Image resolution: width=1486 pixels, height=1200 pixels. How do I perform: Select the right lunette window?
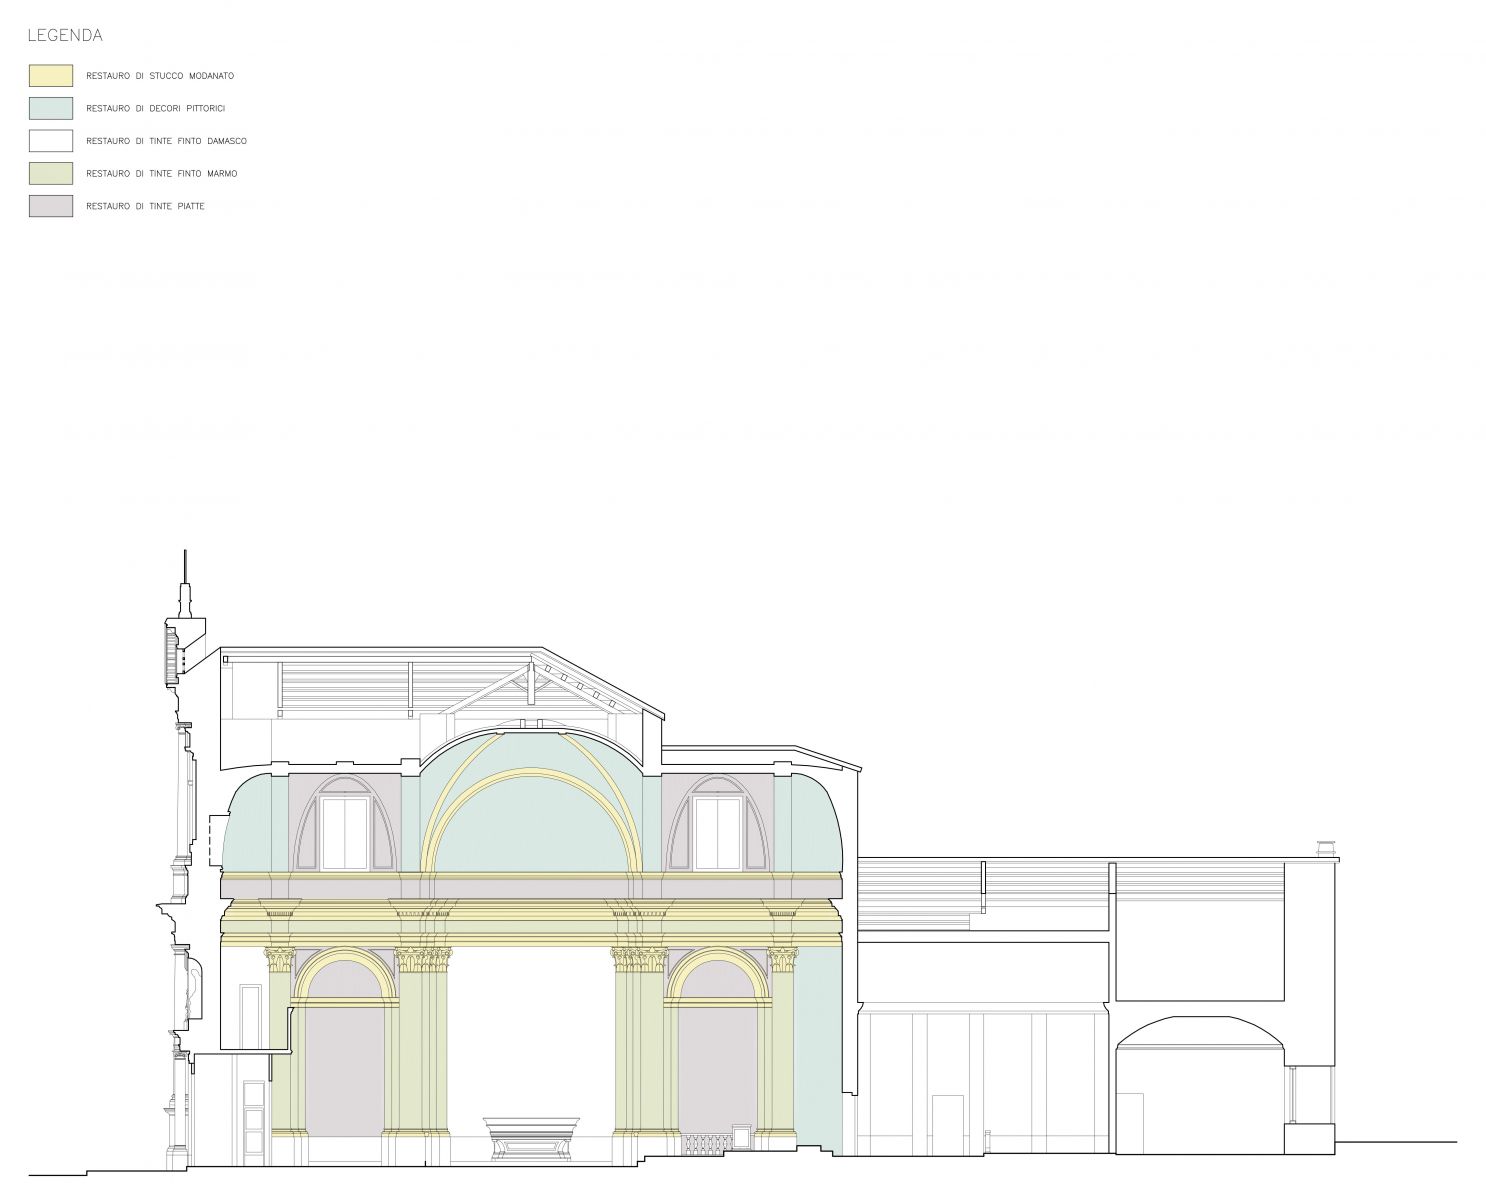point(716,833)
